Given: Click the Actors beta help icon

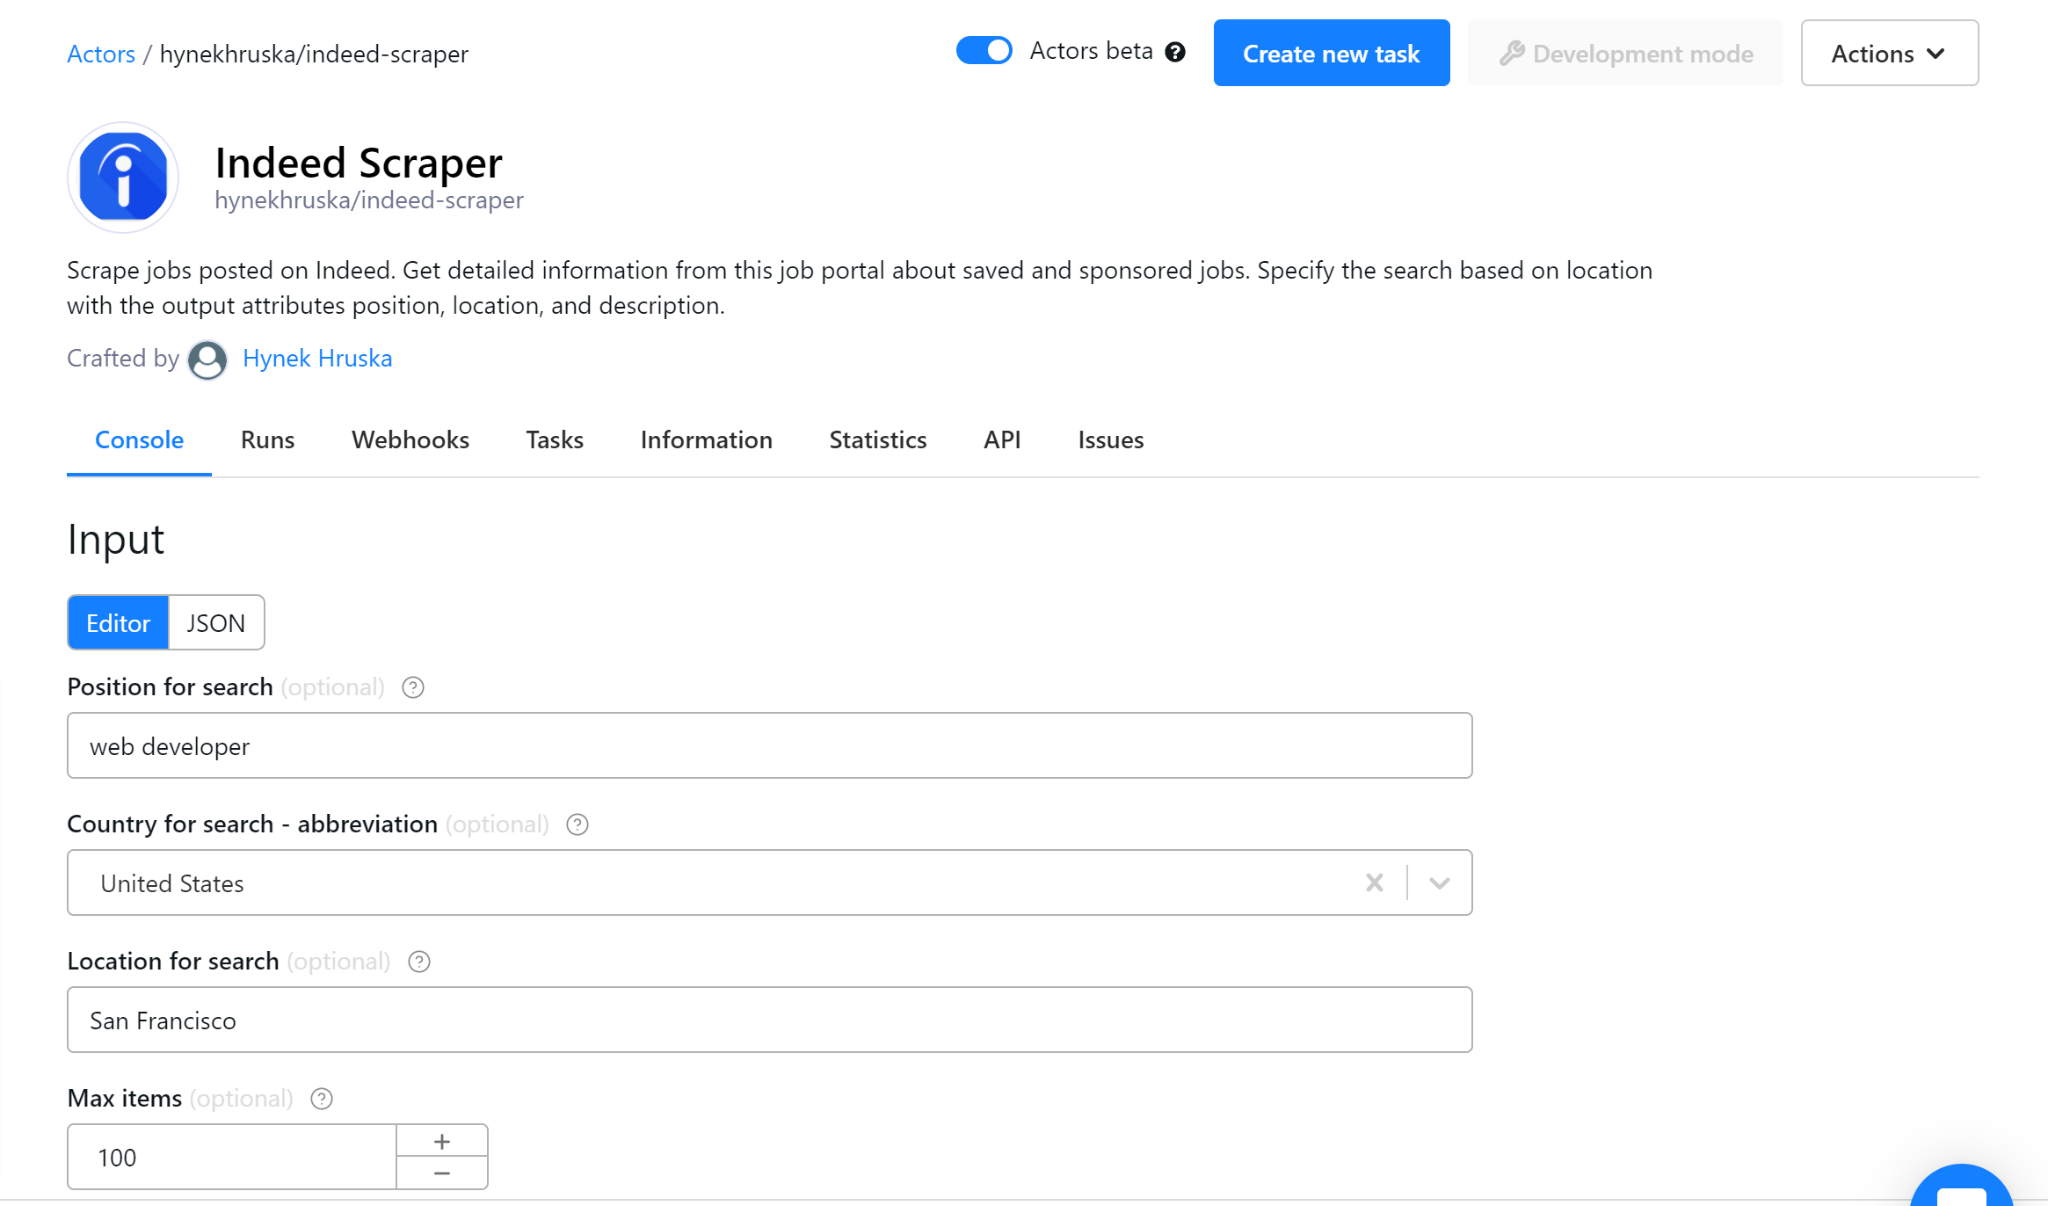Looking at the screenshot, I should [x=1176, y=52].
